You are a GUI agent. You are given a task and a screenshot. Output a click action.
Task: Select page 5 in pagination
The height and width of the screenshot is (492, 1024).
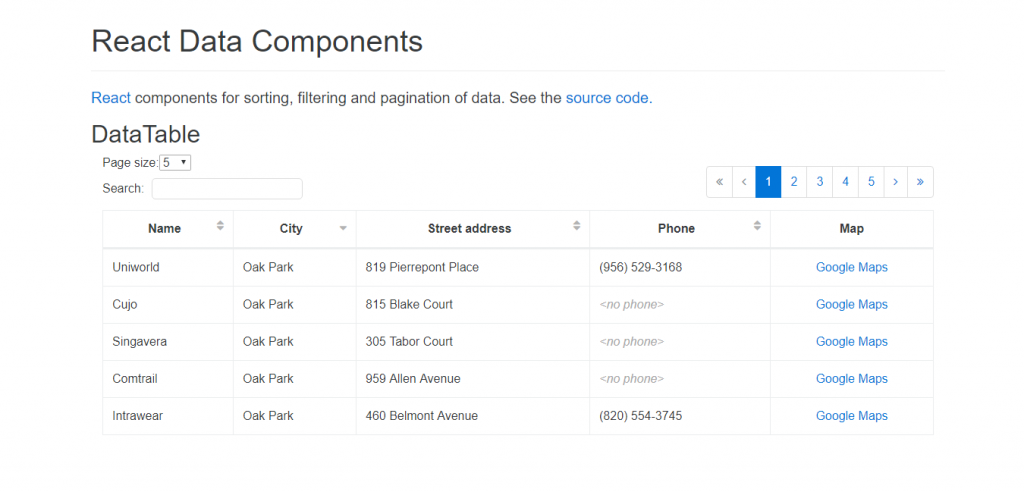(871, 182)
